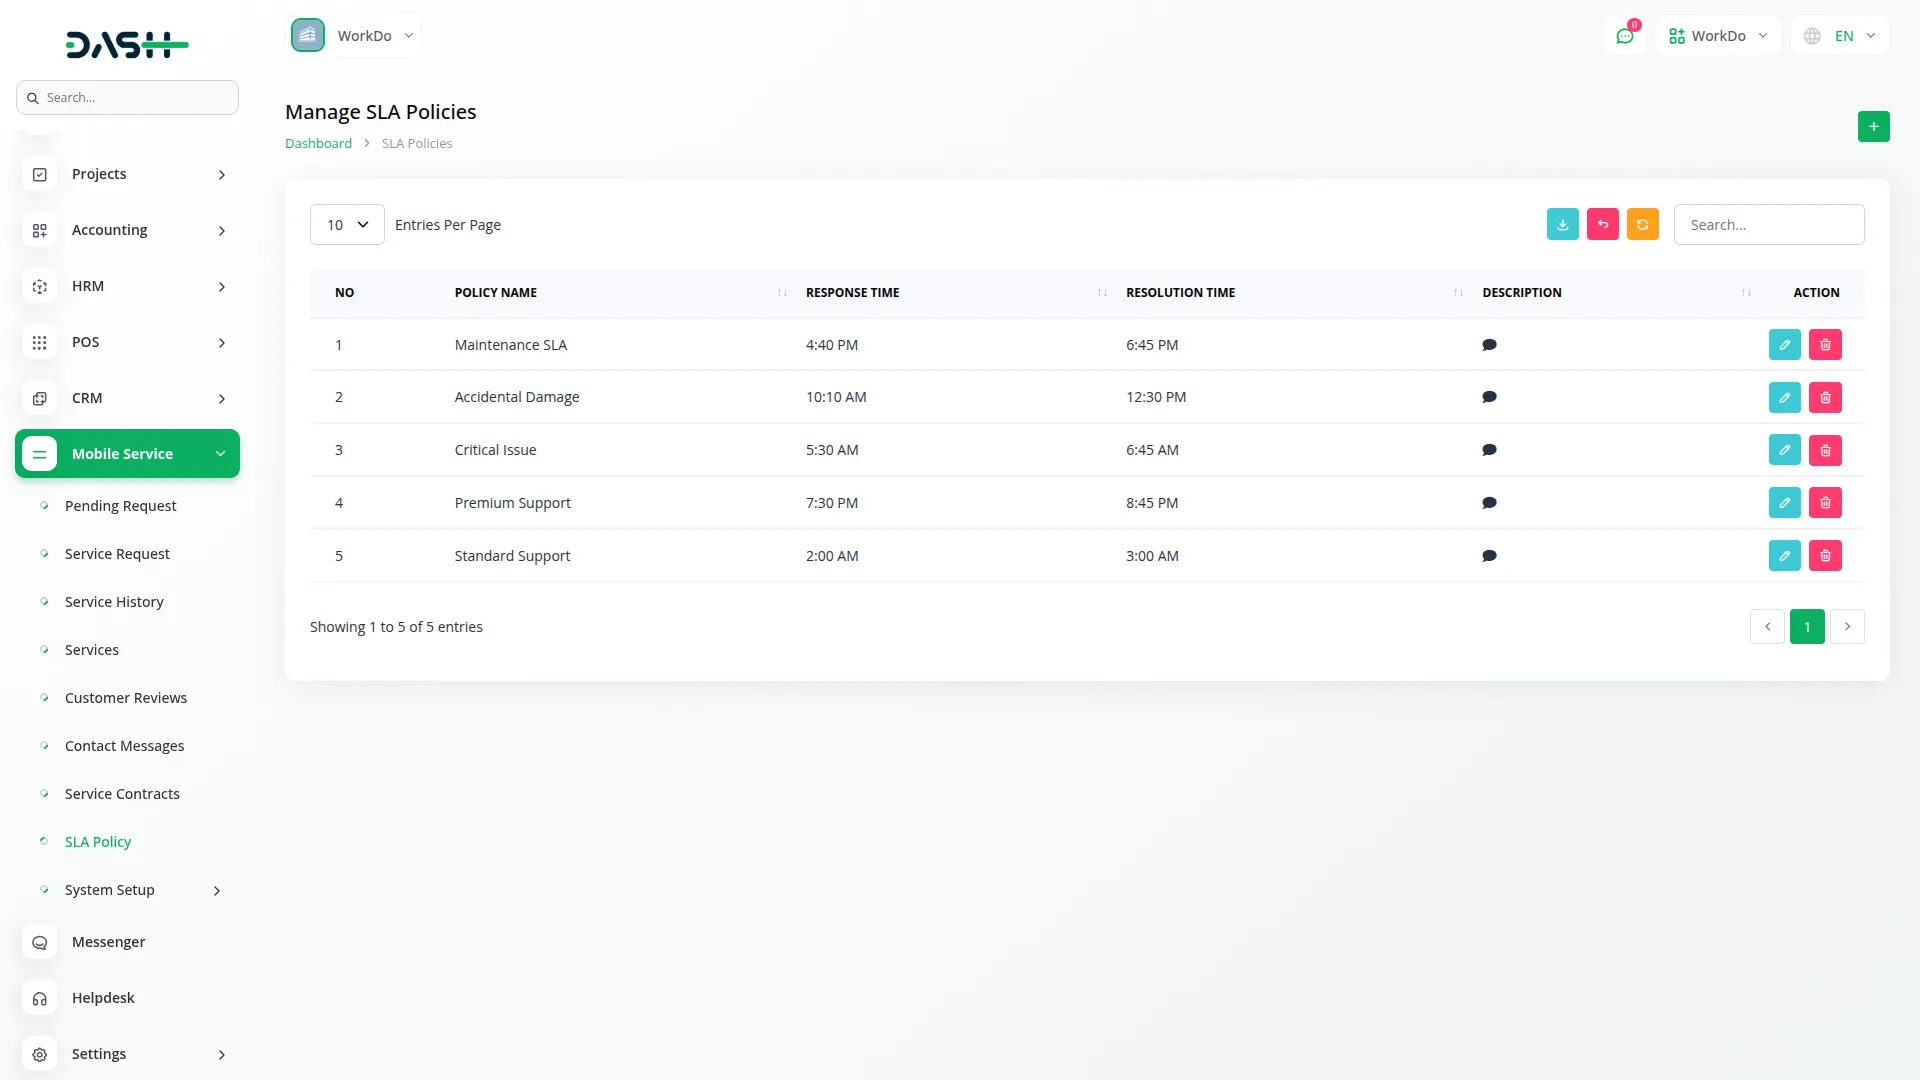The height and width of the screenshot is (1080, 1920).
Task: Click the export/download icon above the table
Action: [x=1563, y=224]
